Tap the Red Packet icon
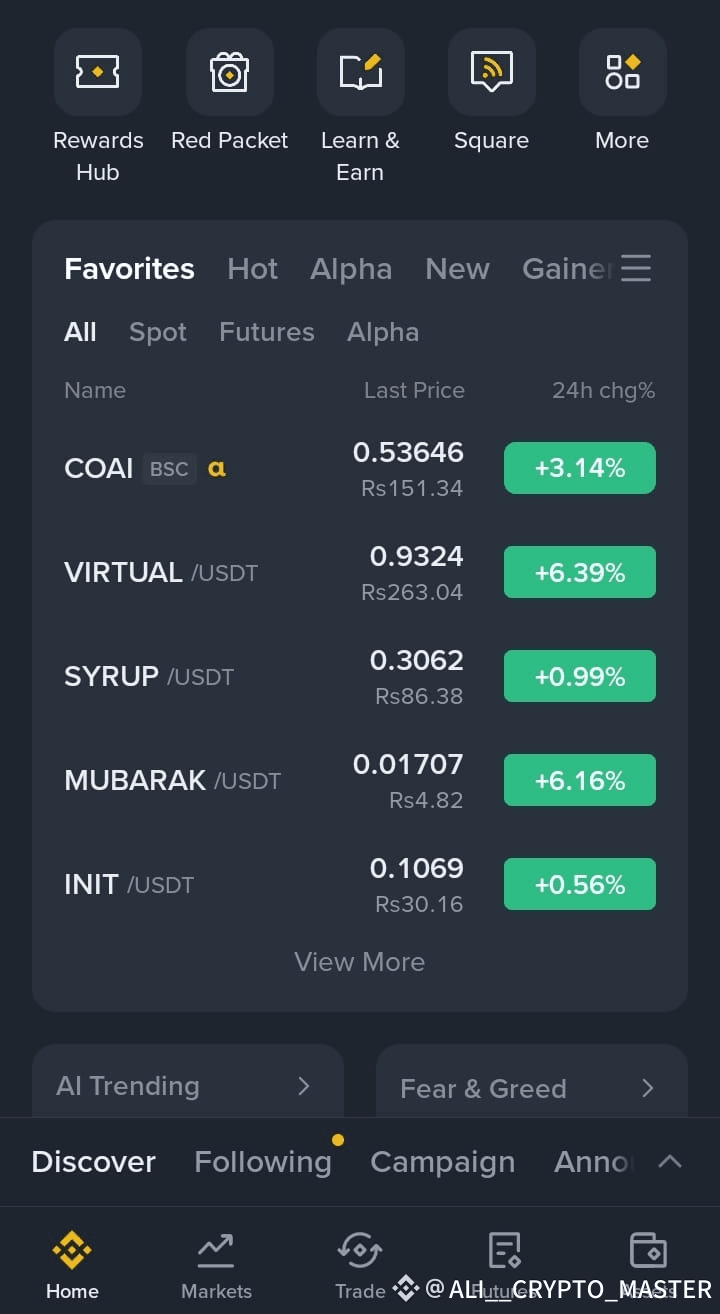 pos(229,72)
